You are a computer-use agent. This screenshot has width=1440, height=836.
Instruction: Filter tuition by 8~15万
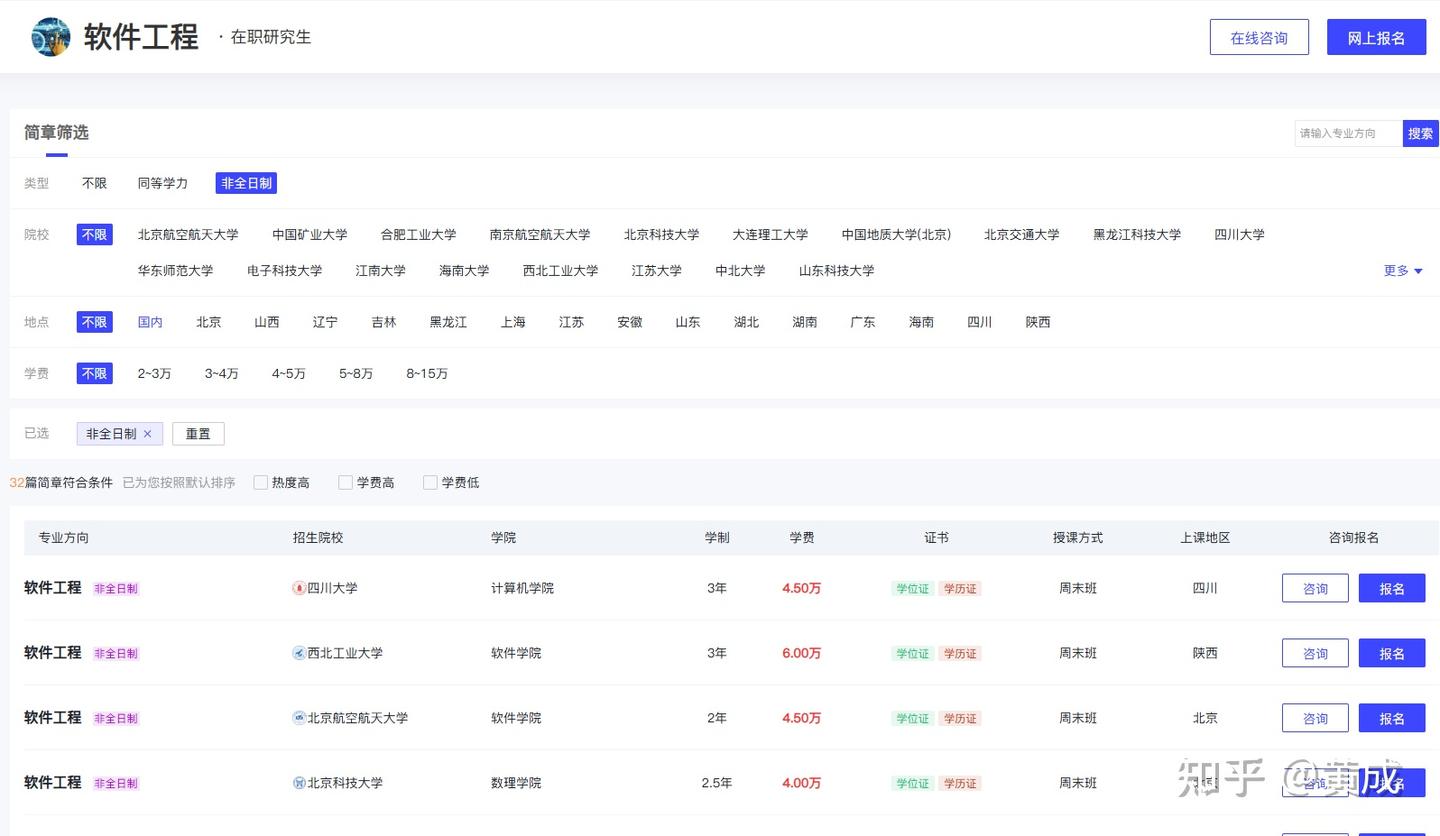pos(427,374)
